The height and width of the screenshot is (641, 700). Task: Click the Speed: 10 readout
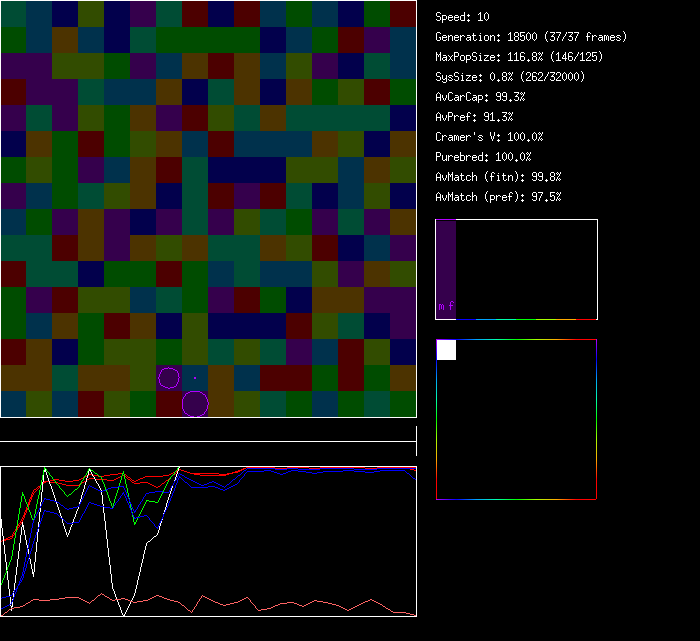click(x=462, y=17)
